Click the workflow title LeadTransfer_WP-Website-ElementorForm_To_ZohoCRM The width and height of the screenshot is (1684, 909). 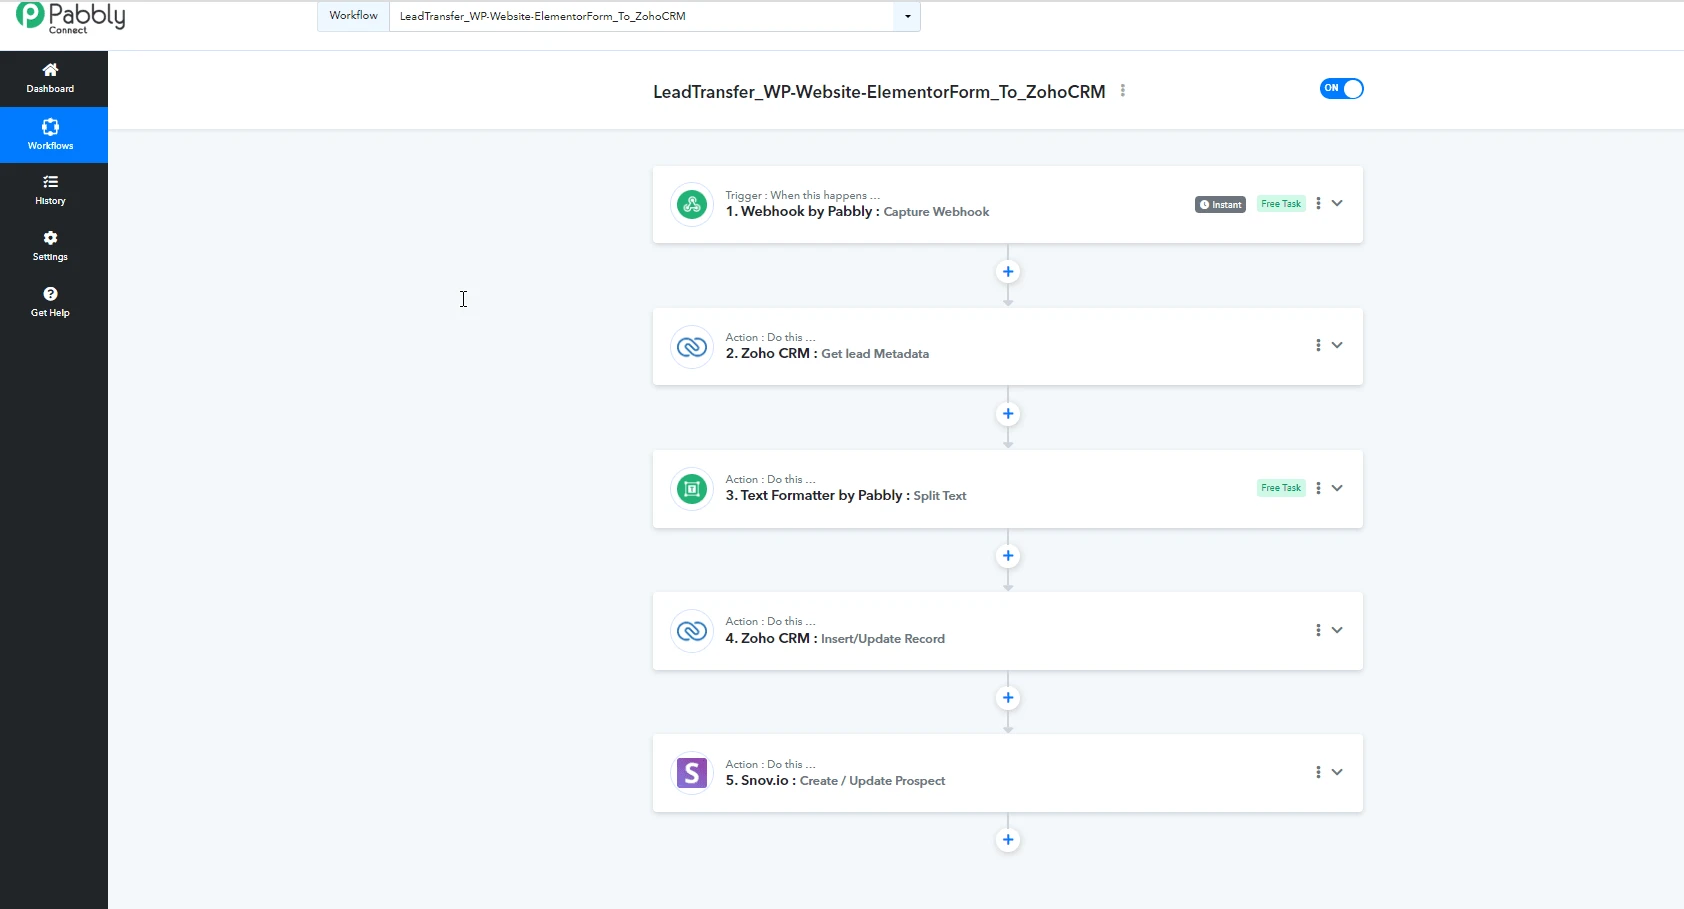pos(879,92)
